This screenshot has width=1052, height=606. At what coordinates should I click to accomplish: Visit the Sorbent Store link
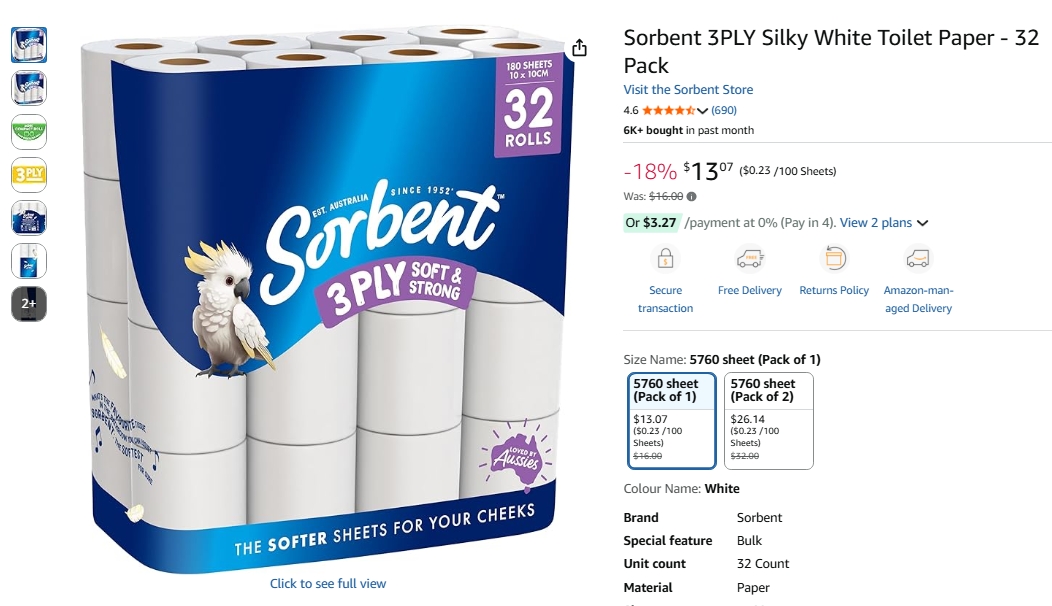[688, 90]
